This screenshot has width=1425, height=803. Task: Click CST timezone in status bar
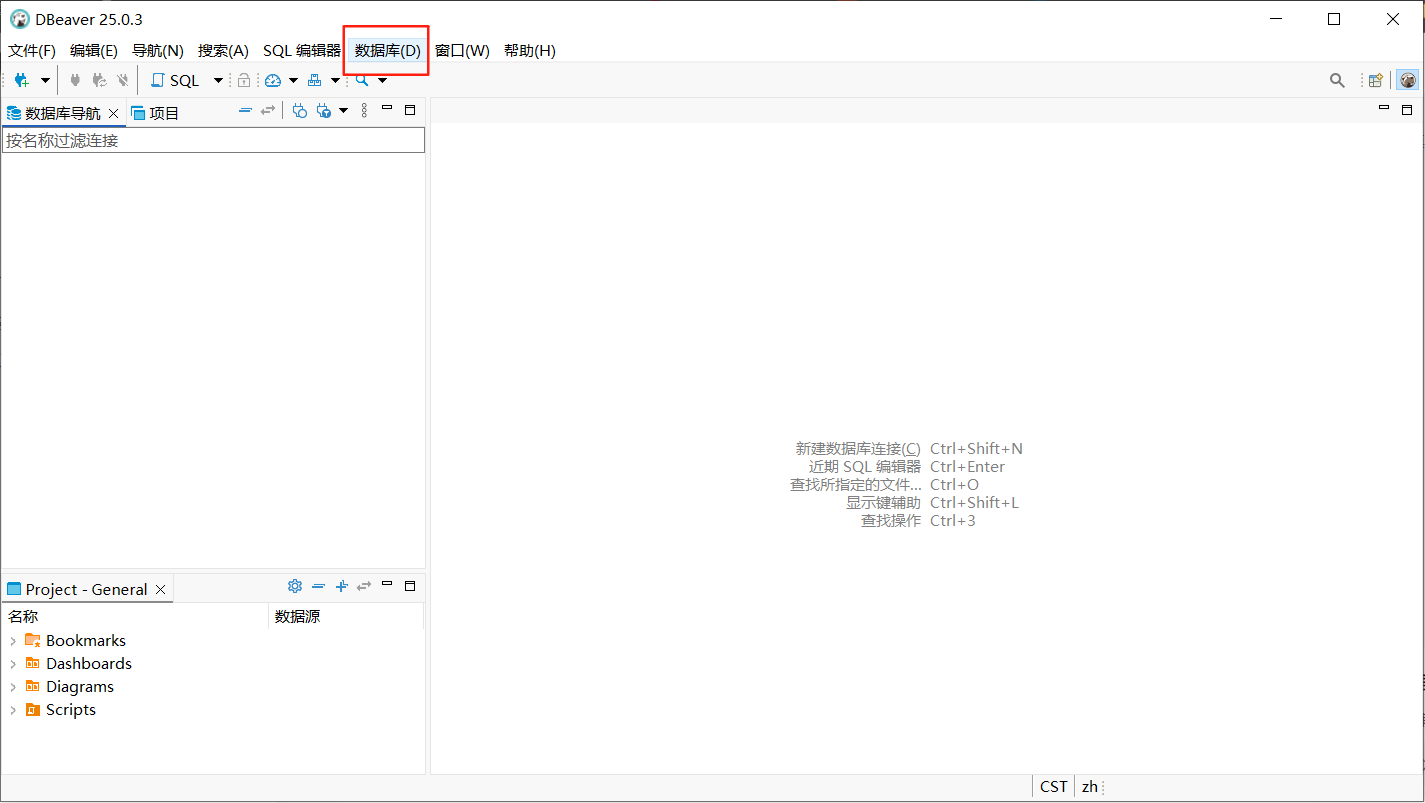(1053, 787)
